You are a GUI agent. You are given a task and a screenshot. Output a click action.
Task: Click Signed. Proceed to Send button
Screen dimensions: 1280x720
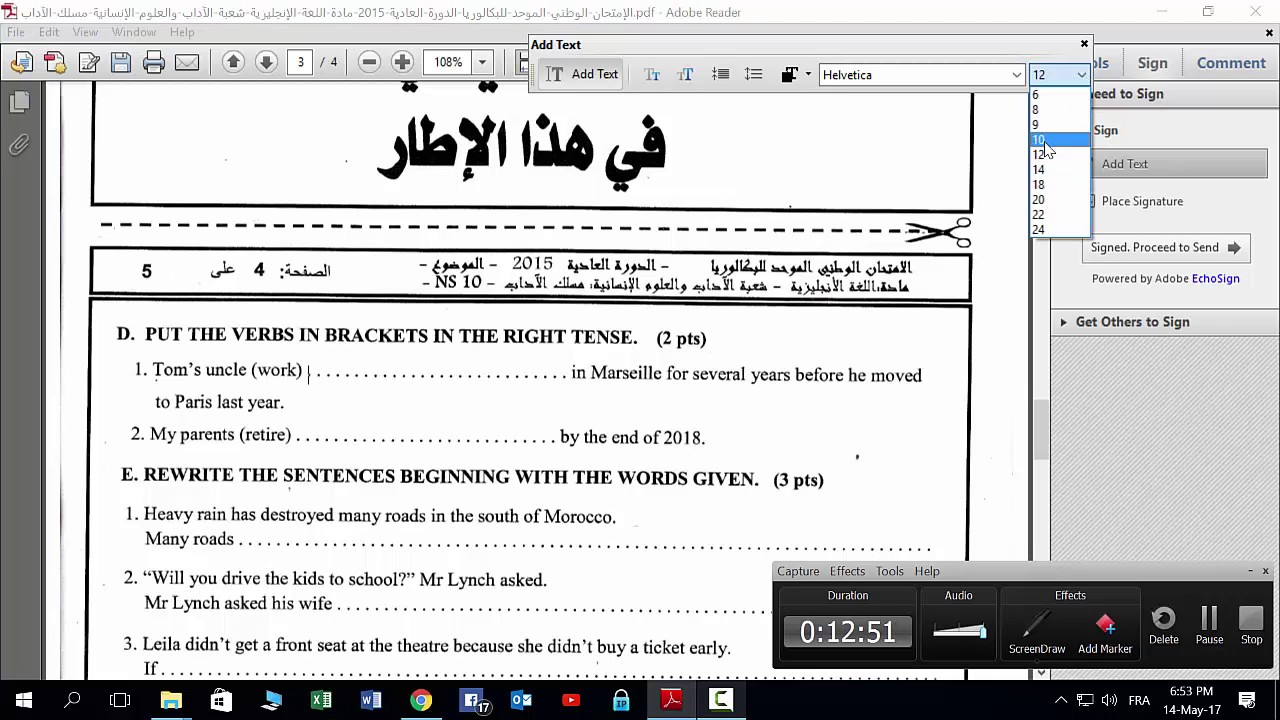tap(1165, 248)
